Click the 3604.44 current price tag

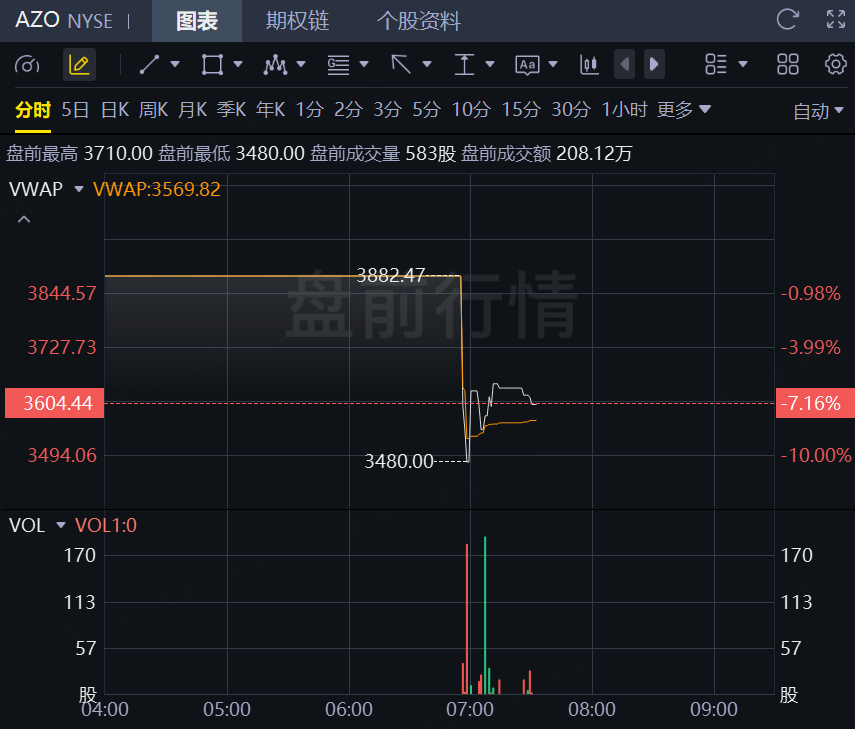(x=55, y=403)
